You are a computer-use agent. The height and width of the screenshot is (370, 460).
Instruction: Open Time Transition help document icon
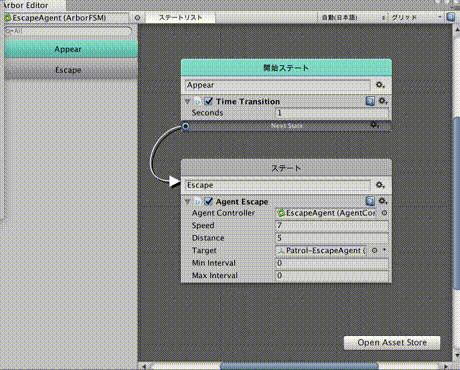click(370, 101)
